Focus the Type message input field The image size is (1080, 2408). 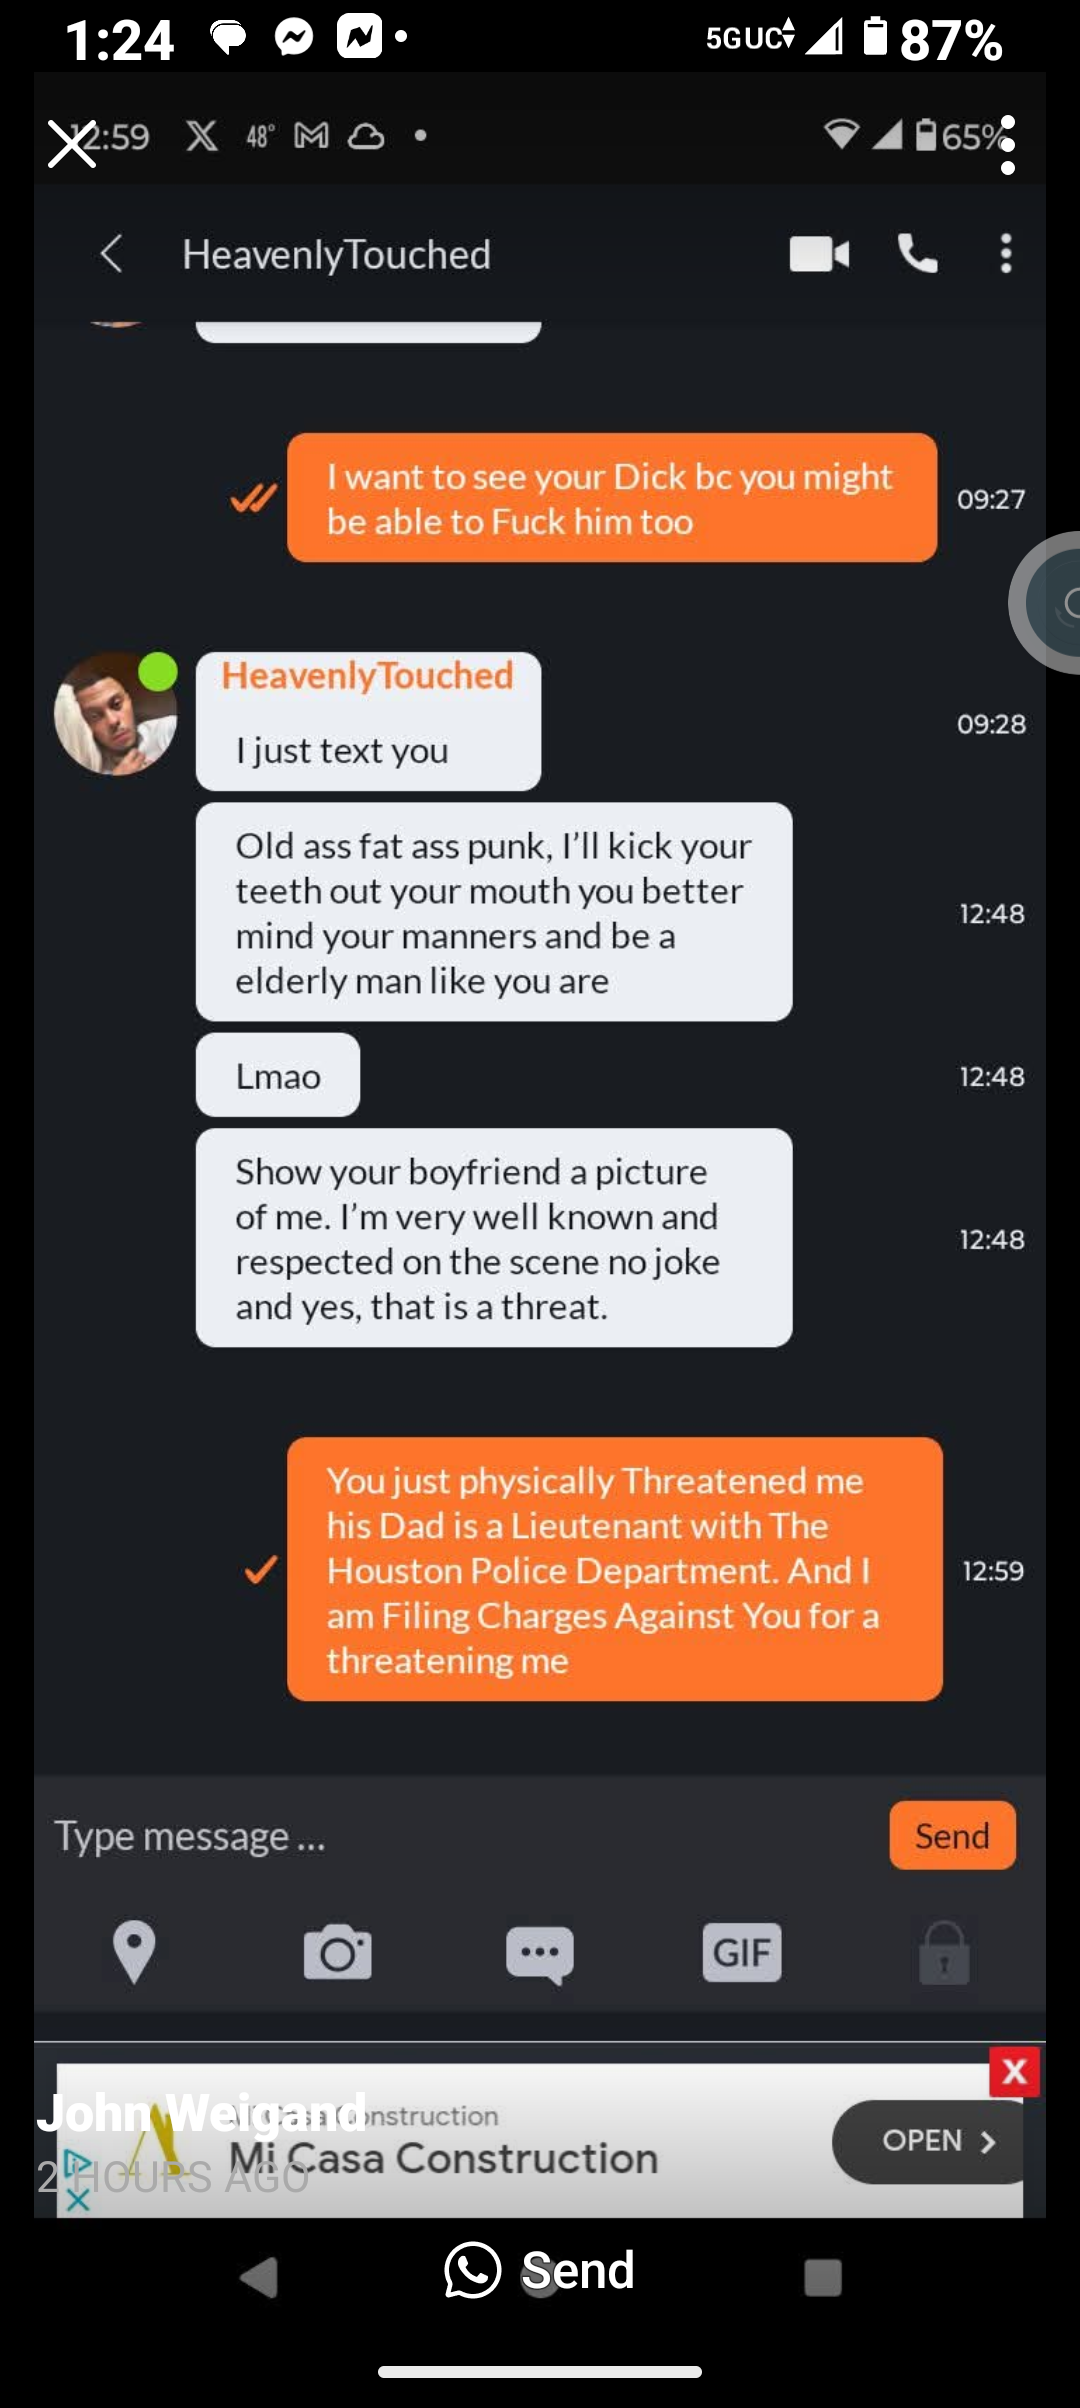460,1836
